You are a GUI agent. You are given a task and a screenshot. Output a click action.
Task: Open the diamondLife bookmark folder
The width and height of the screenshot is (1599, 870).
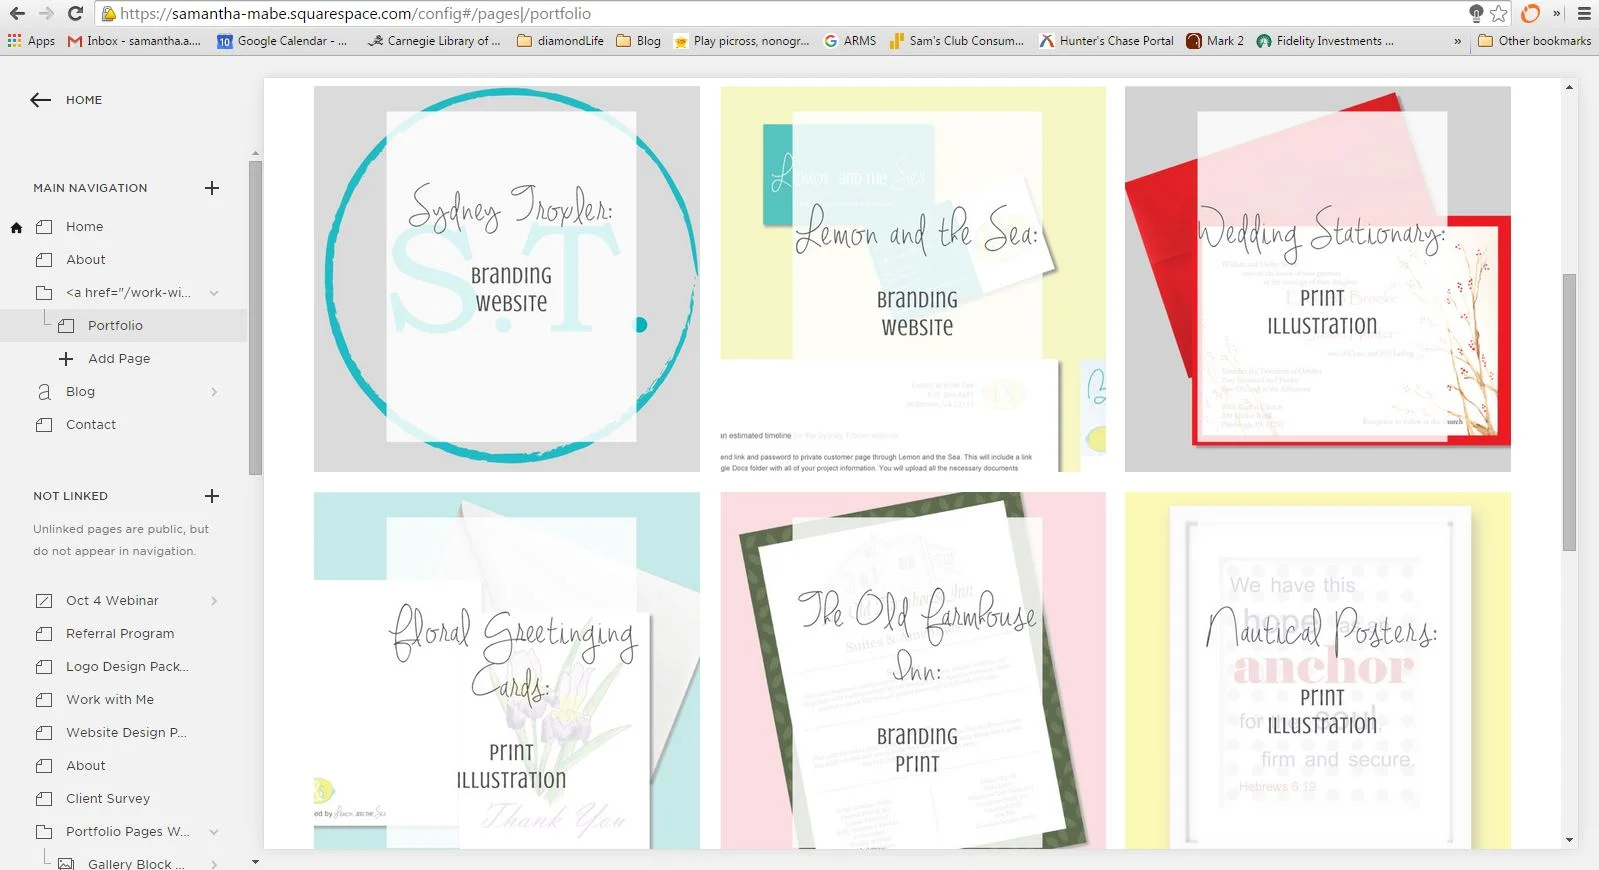(x=561, y=41)
